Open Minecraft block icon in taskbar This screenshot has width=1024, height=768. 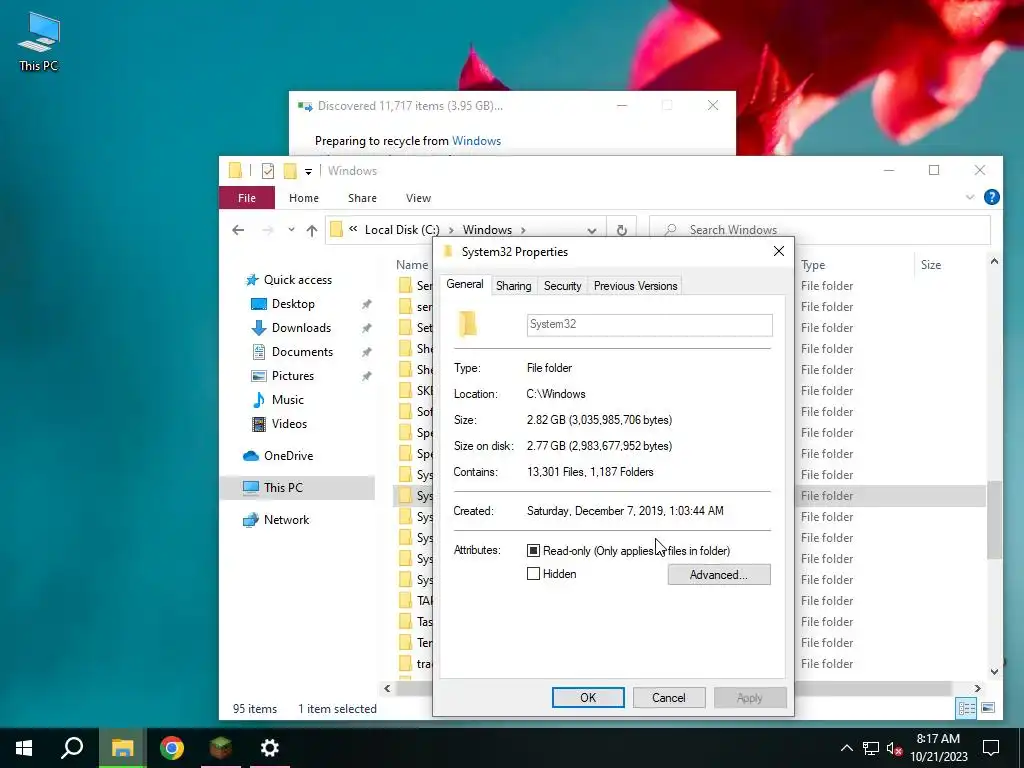(x=221, y=748)
